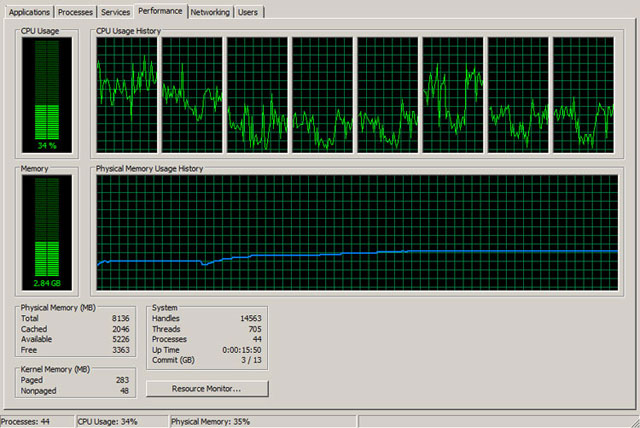Image resolution: width=640 pixels, height=428 pixels.
Task: Switch to the Applications tab
Action: (29, 12)
